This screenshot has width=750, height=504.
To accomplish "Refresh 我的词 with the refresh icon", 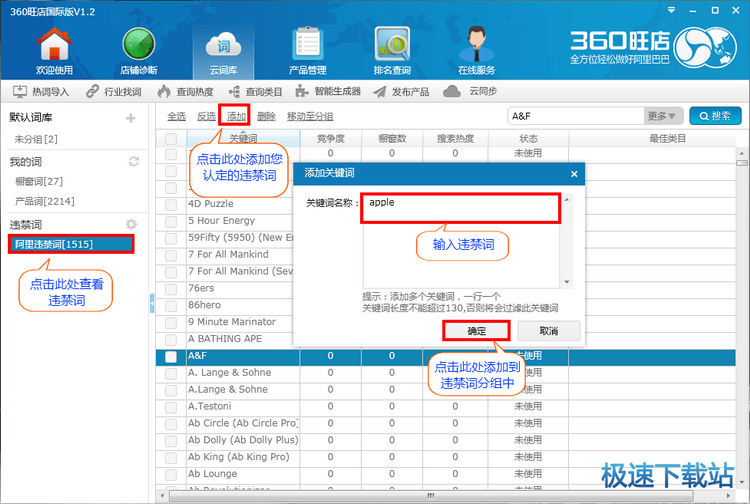I will pyautogui.click(x=134, y=162).
